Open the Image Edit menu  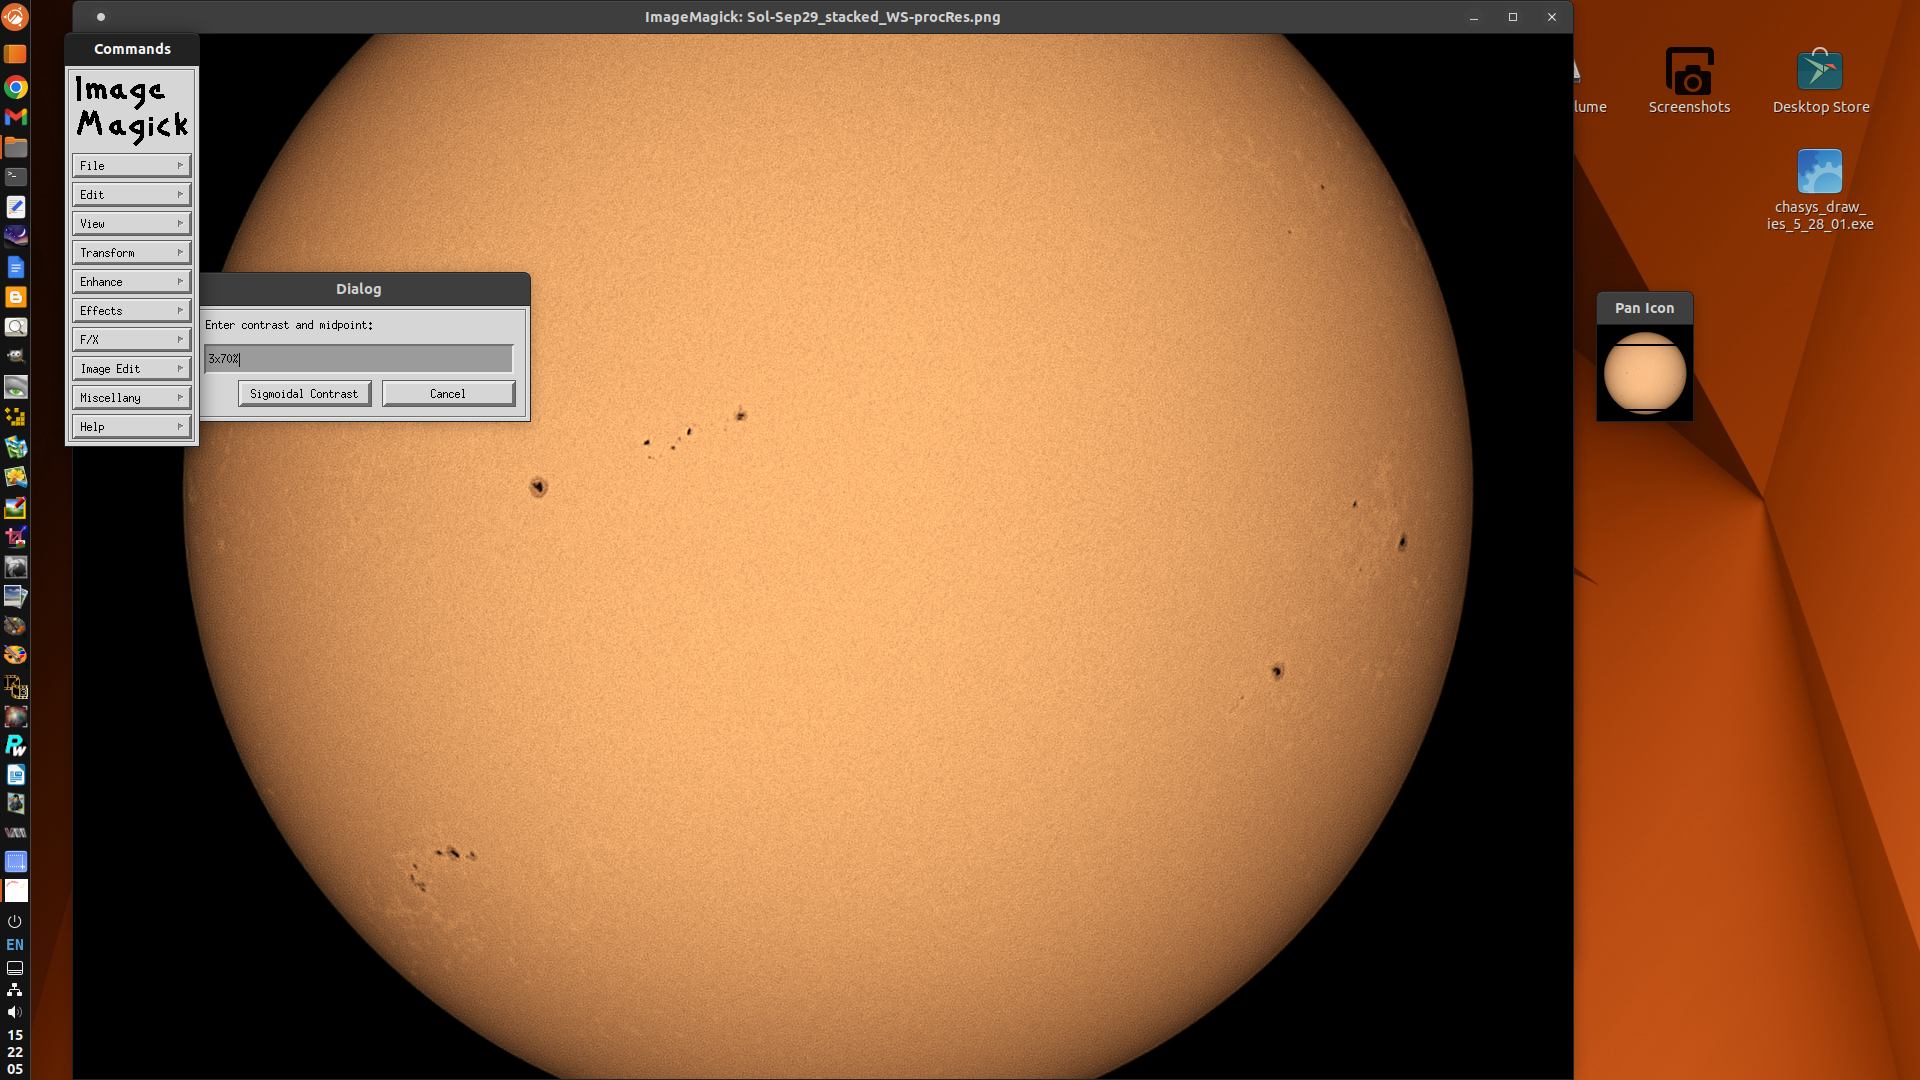(x=131, y=369)
